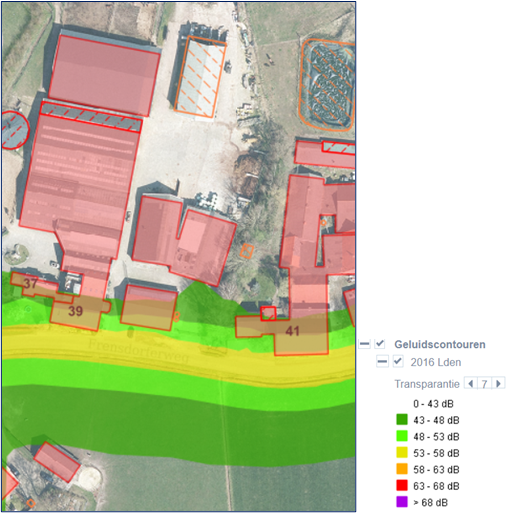
Task: Select the 2016 Lden layer label
Action: point(436,362)
